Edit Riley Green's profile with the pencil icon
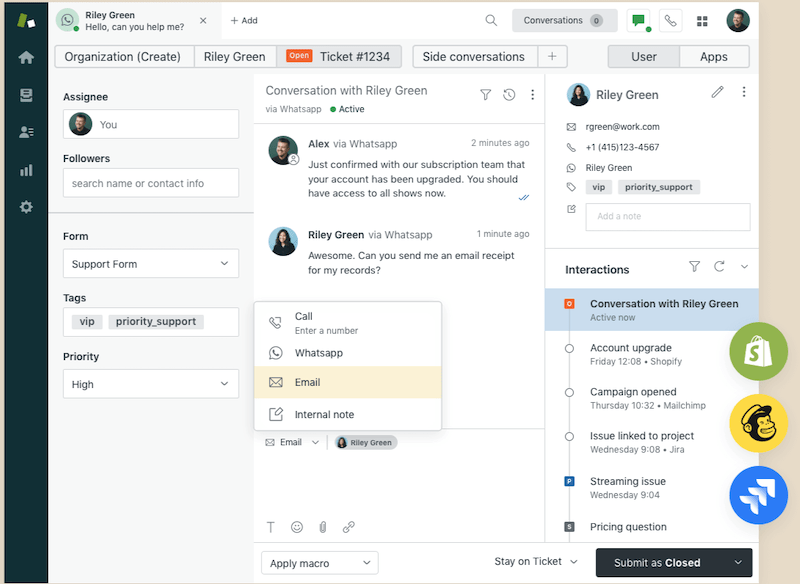 (717, 92)
